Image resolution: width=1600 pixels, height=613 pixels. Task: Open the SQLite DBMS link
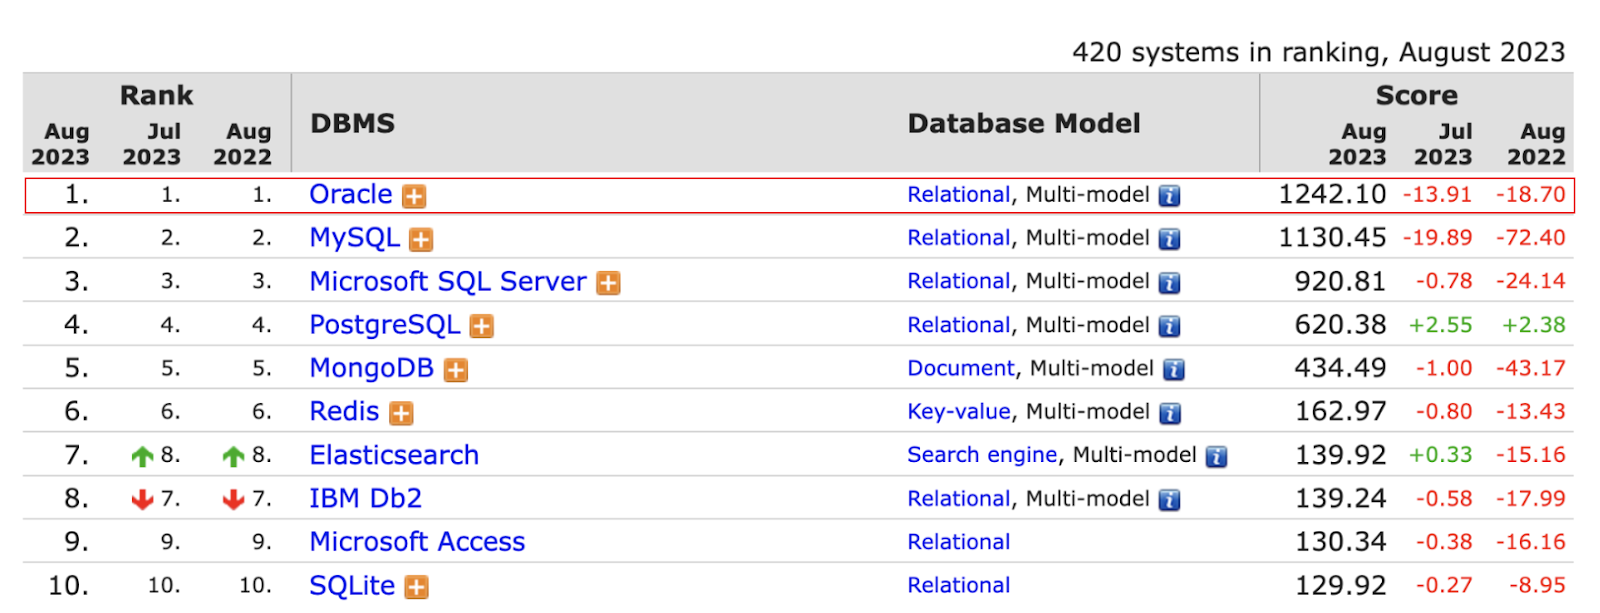pos(352,585)
